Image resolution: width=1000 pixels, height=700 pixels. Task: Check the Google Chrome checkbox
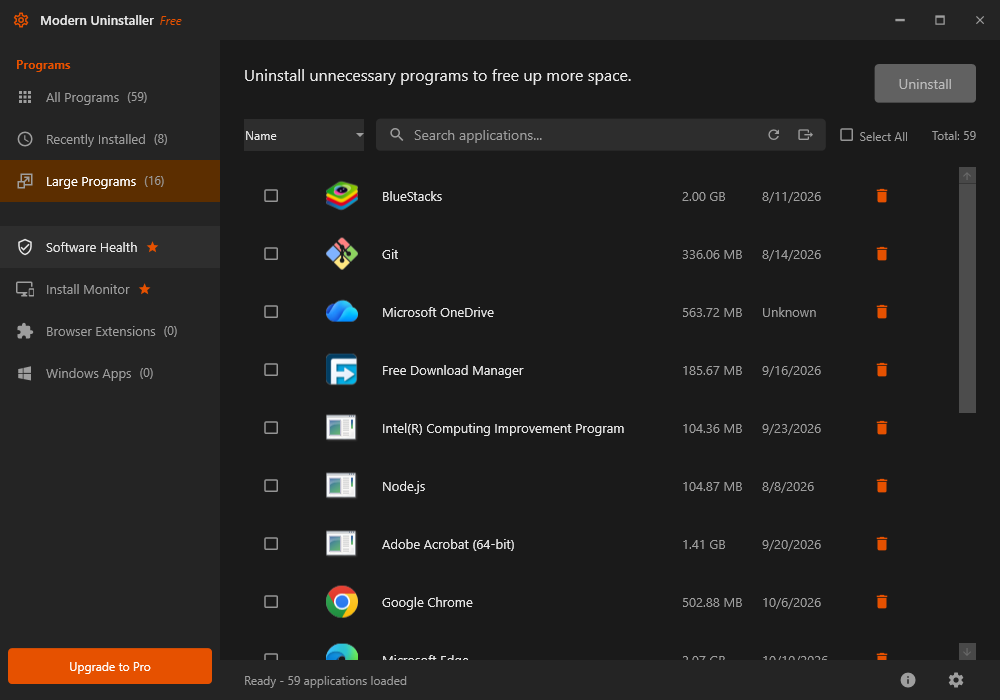271,602
